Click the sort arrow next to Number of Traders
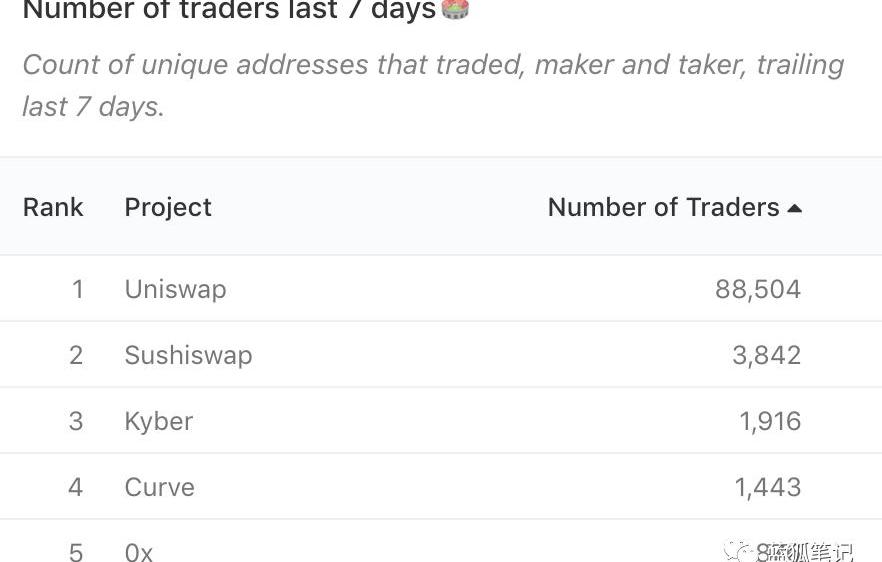The image size is (882, 562). pyautogui.click(x=795, y=208)
